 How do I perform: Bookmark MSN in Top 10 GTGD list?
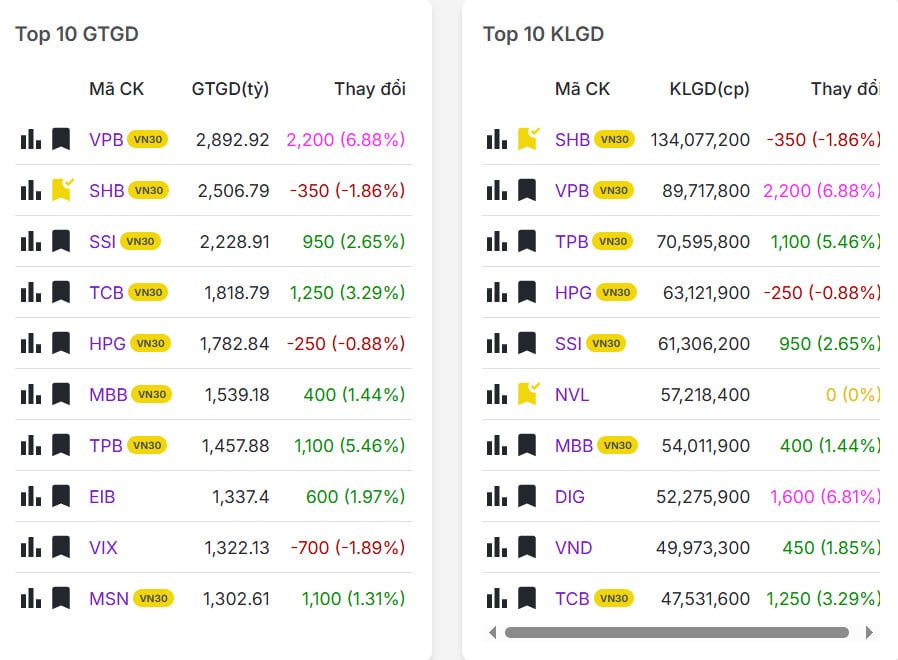click(61, 598)
